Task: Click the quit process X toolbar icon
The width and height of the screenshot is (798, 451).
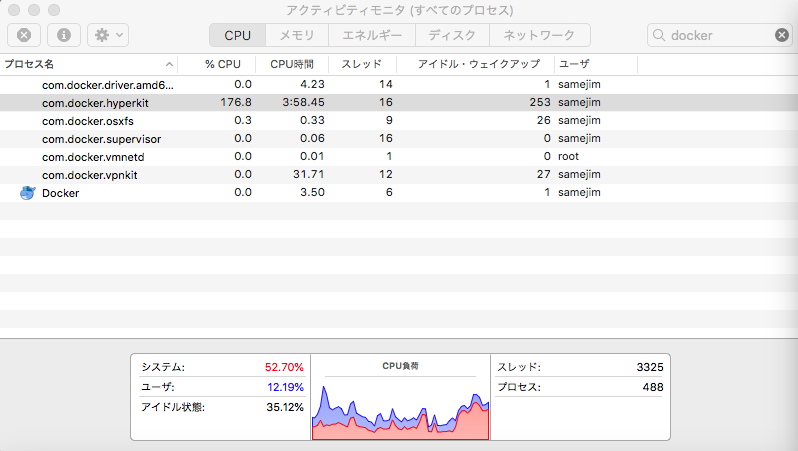Action: 24,35
